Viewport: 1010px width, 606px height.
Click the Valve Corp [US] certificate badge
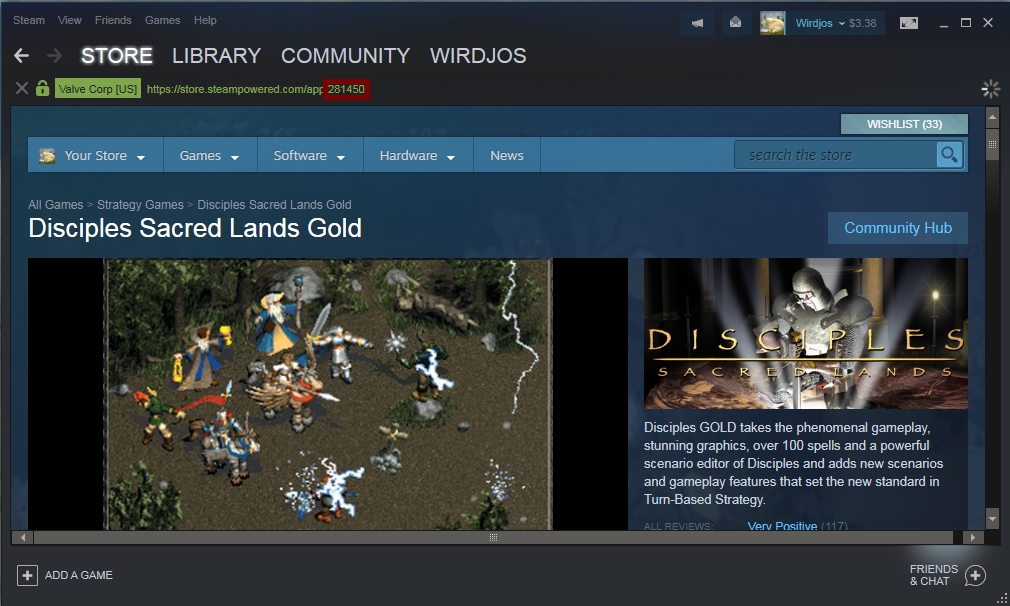(98, 89)
